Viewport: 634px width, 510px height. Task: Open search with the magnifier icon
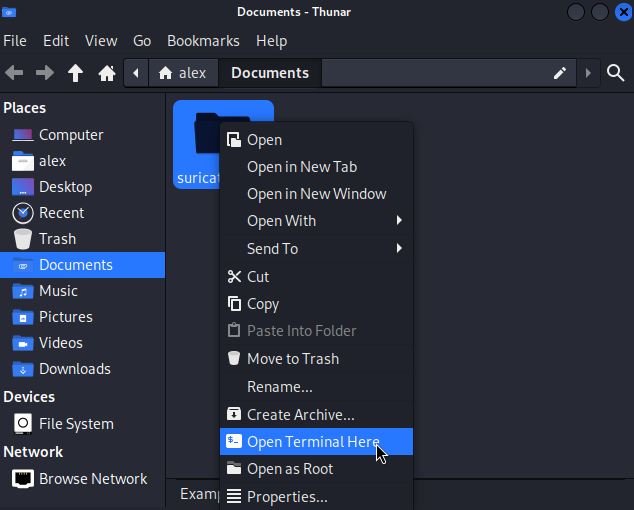click(615, 73)
